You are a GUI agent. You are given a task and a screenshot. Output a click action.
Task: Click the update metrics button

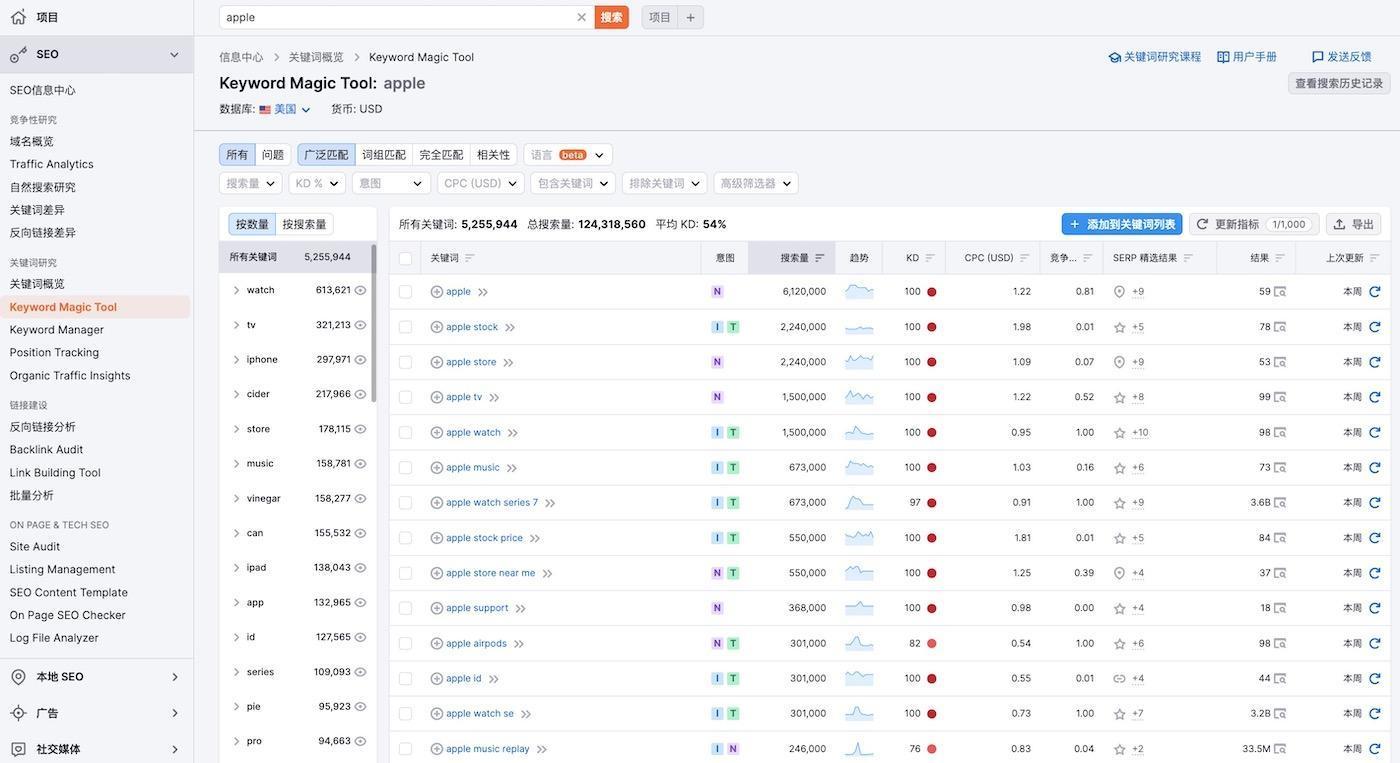pos(1254,224)
